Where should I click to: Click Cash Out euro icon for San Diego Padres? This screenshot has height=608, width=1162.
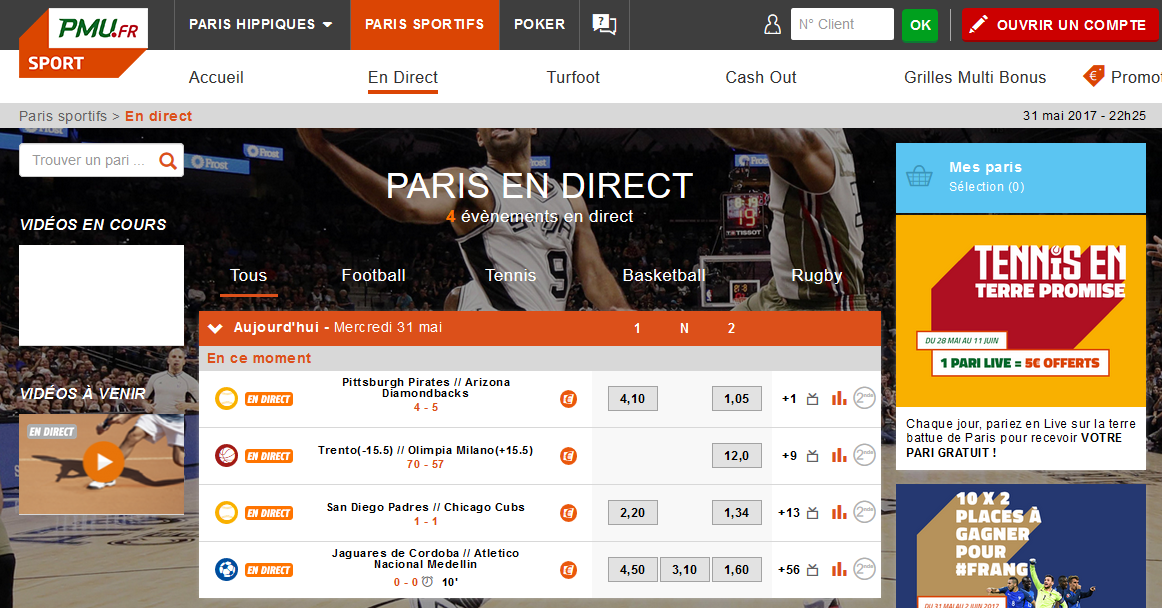(x=568, y=513)
